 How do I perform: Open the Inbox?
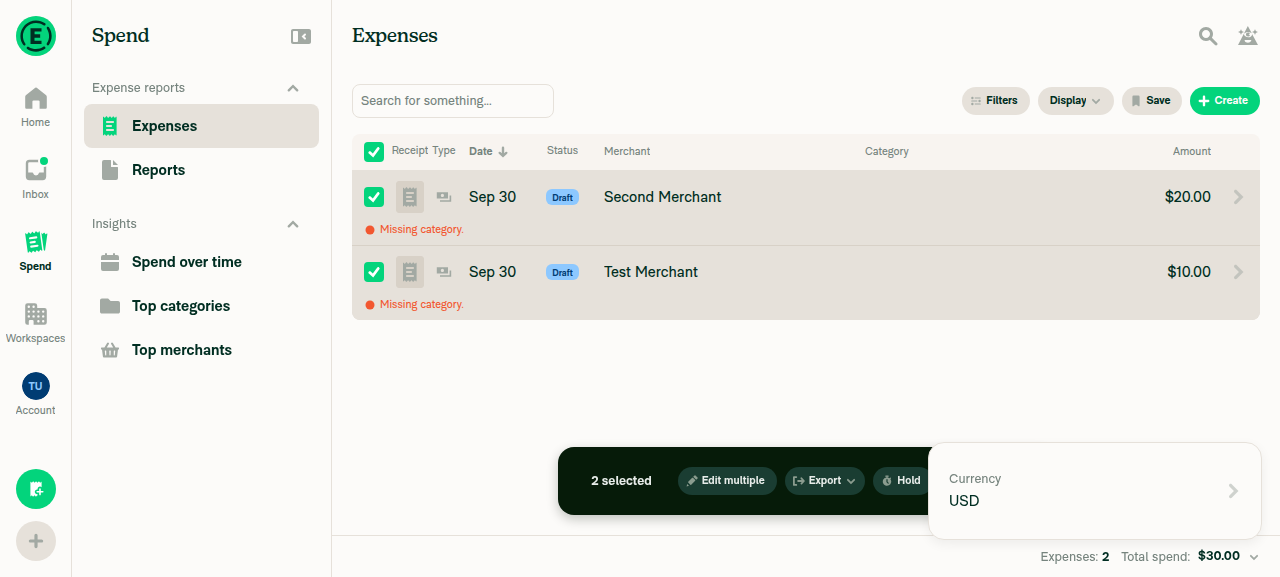click(36, 180)
